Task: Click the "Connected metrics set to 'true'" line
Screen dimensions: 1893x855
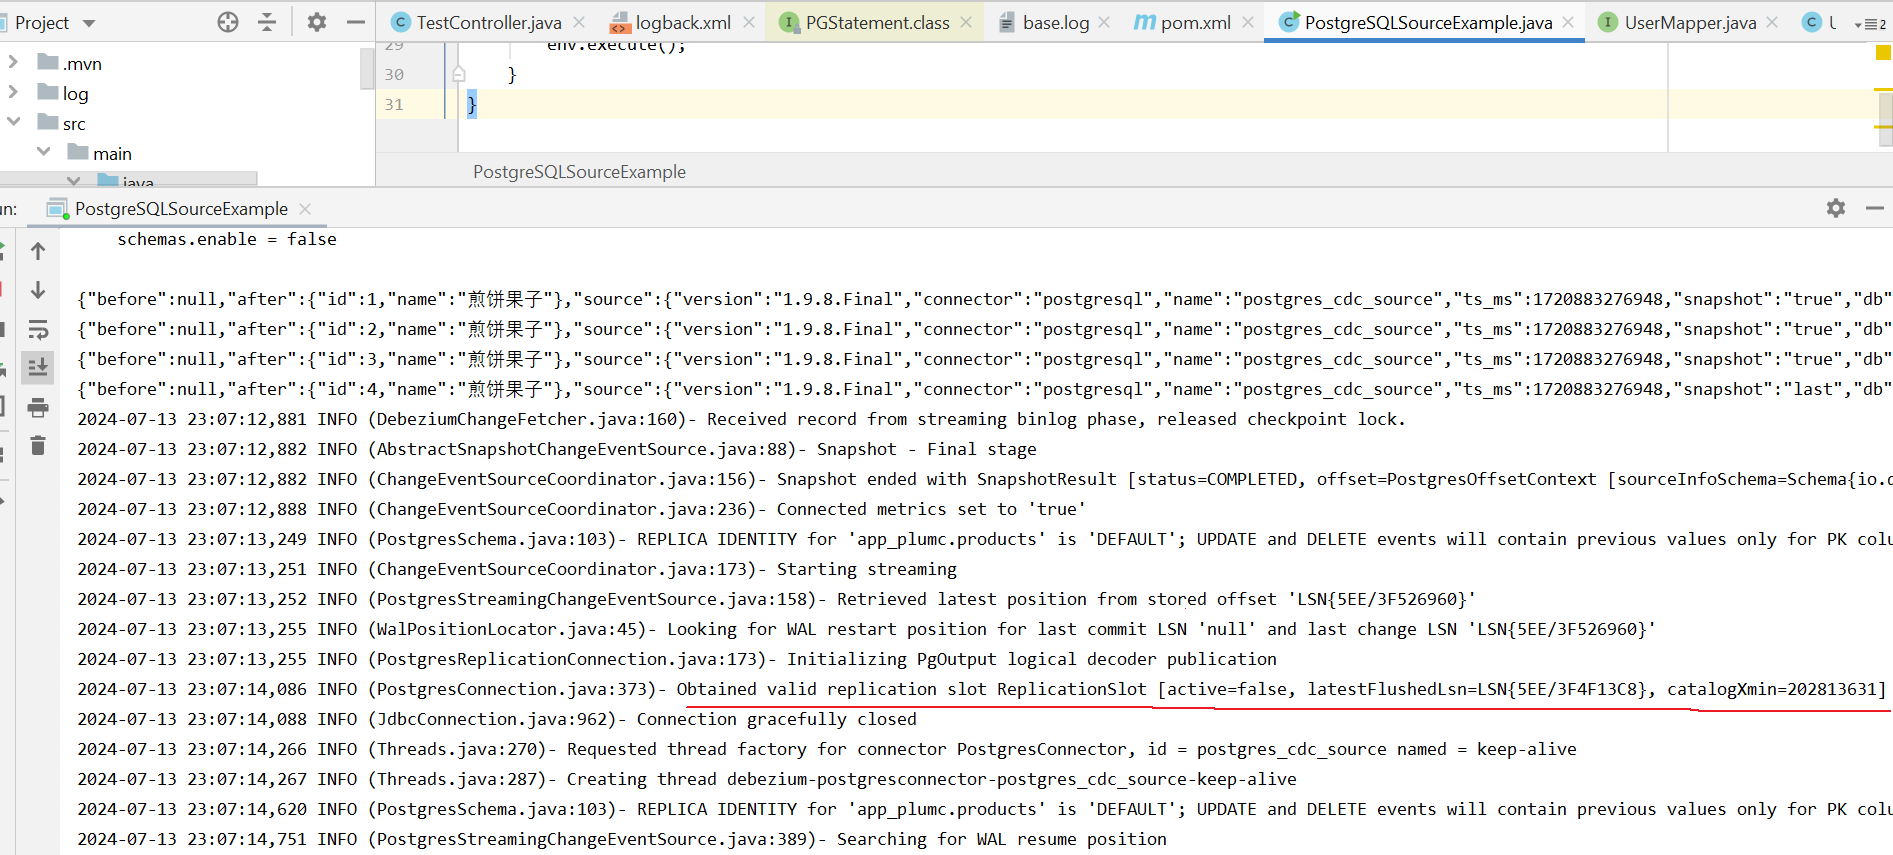Action: [x=582, y=509]
